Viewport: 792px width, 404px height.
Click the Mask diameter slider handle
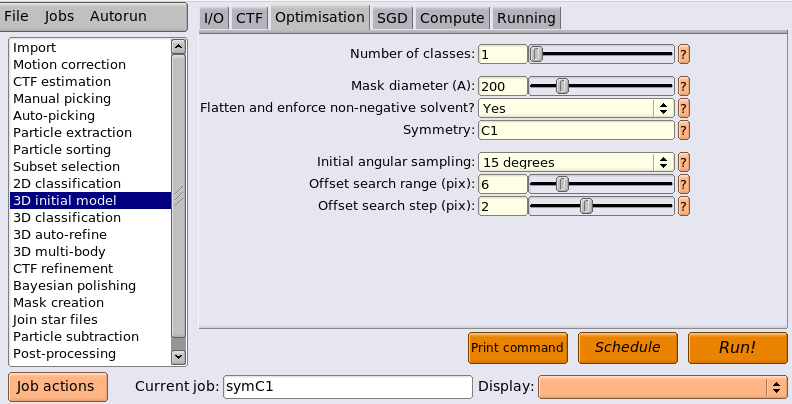pos(562,86)
